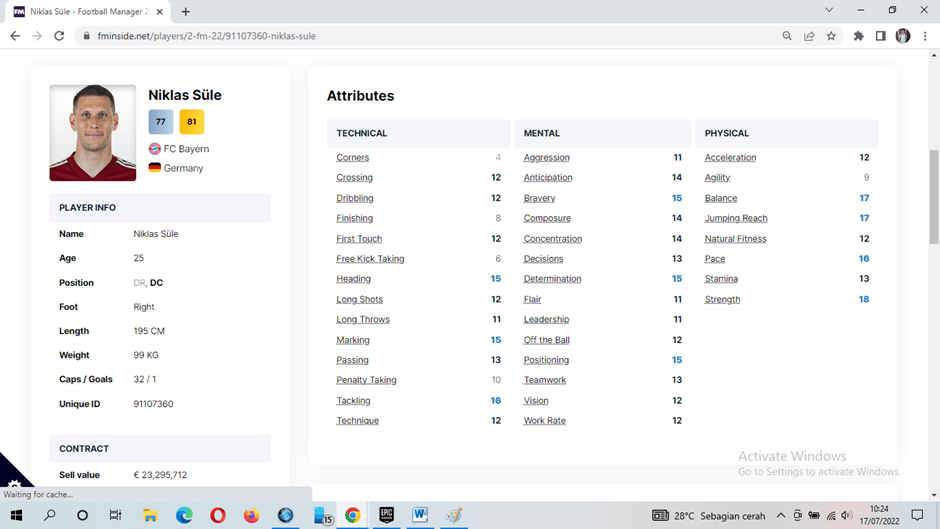Screen dimensions: 940x529
Task: Open the Tackling attribute link
Action: [x=354, y=400]
